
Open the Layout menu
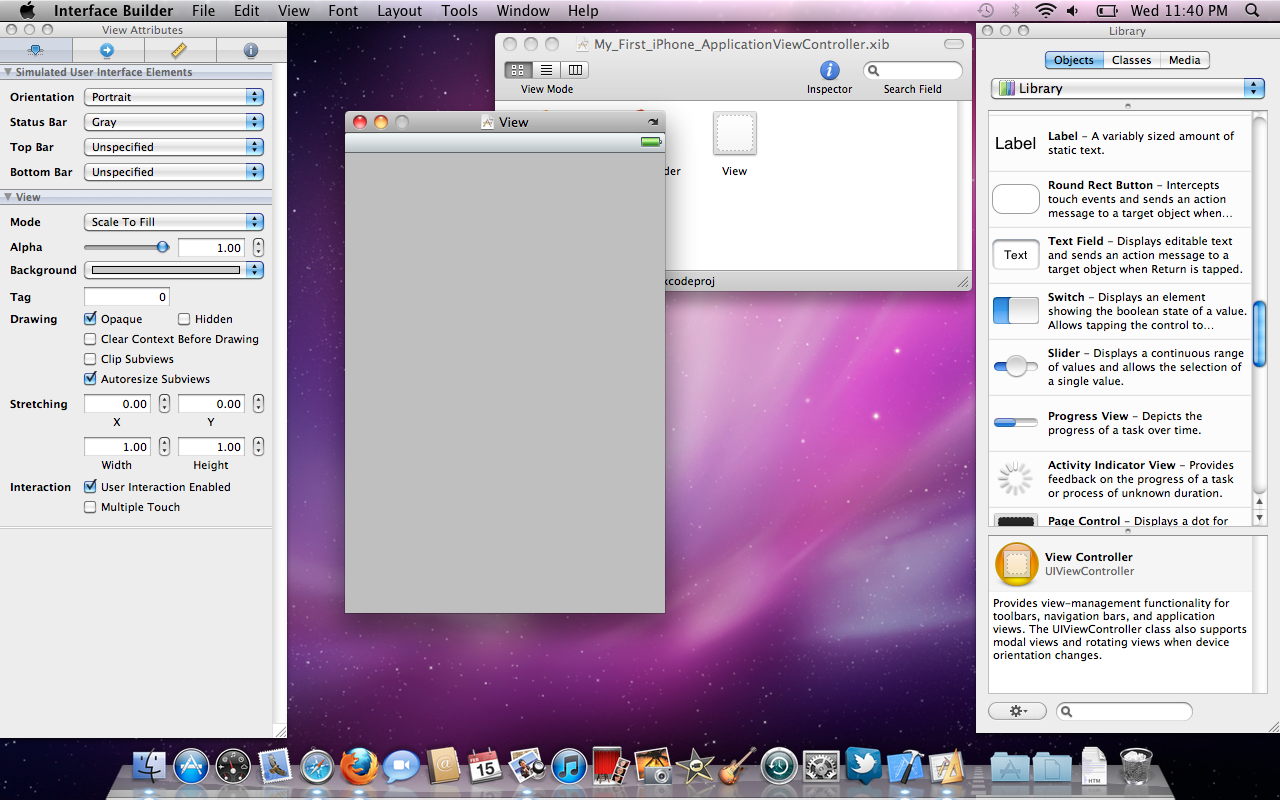[400, 11]
